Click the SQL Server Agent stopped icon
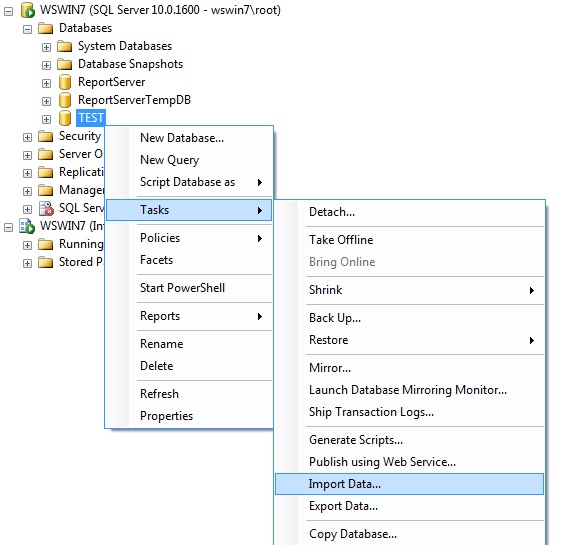 pyautogui.click(x=46, y=208)
